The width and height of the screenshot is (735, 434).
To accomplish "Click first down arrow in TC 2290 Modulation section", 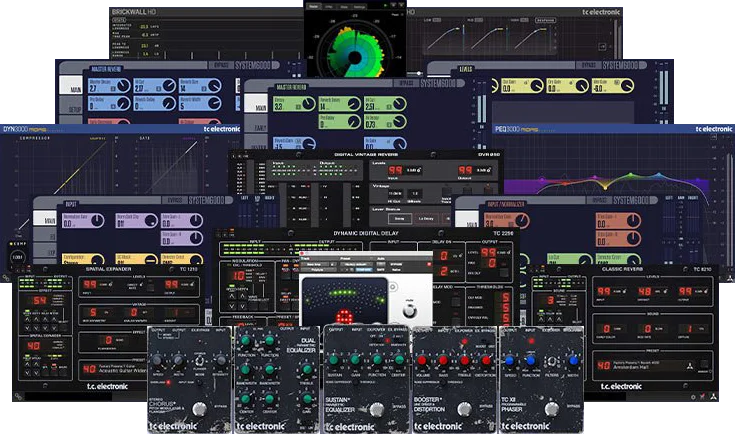I will pos(232,306).
